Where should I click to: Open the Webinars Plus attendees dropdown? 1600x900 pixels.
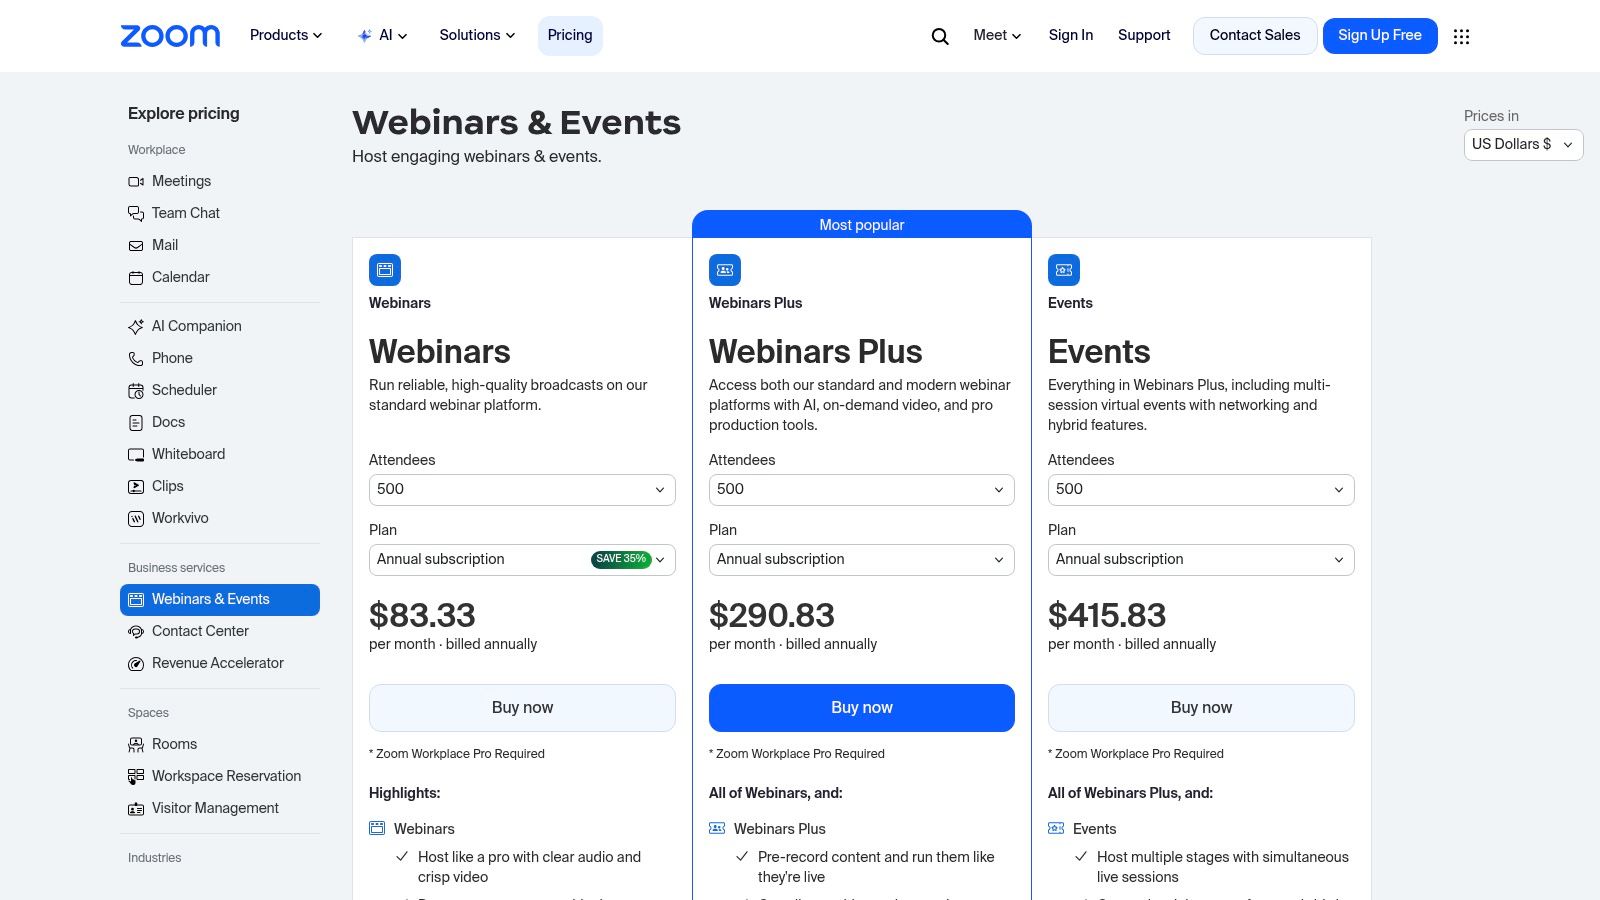[861, 489]
